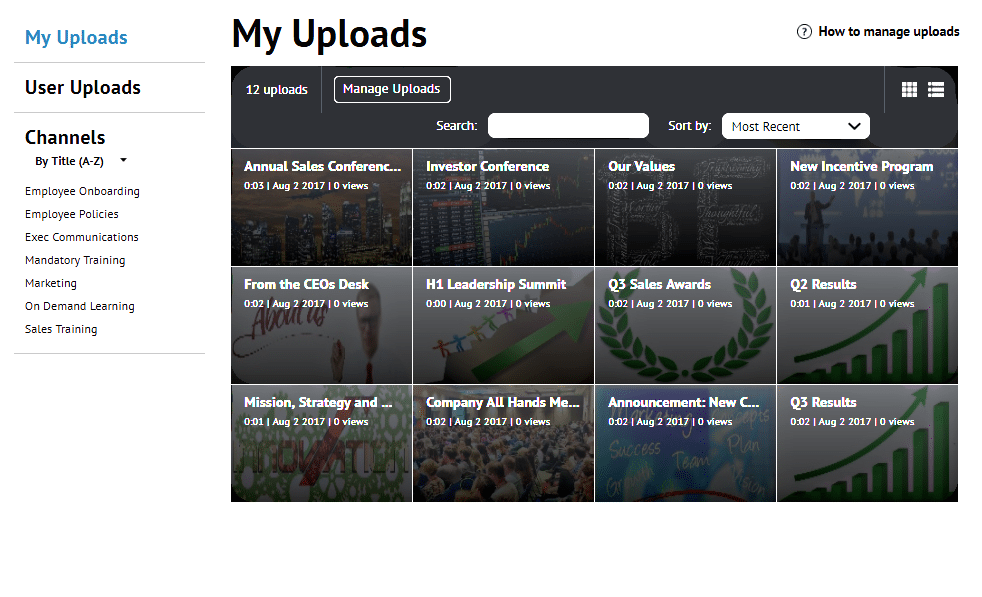
Task: Click the Channels heading
Action: pos(65,137)
